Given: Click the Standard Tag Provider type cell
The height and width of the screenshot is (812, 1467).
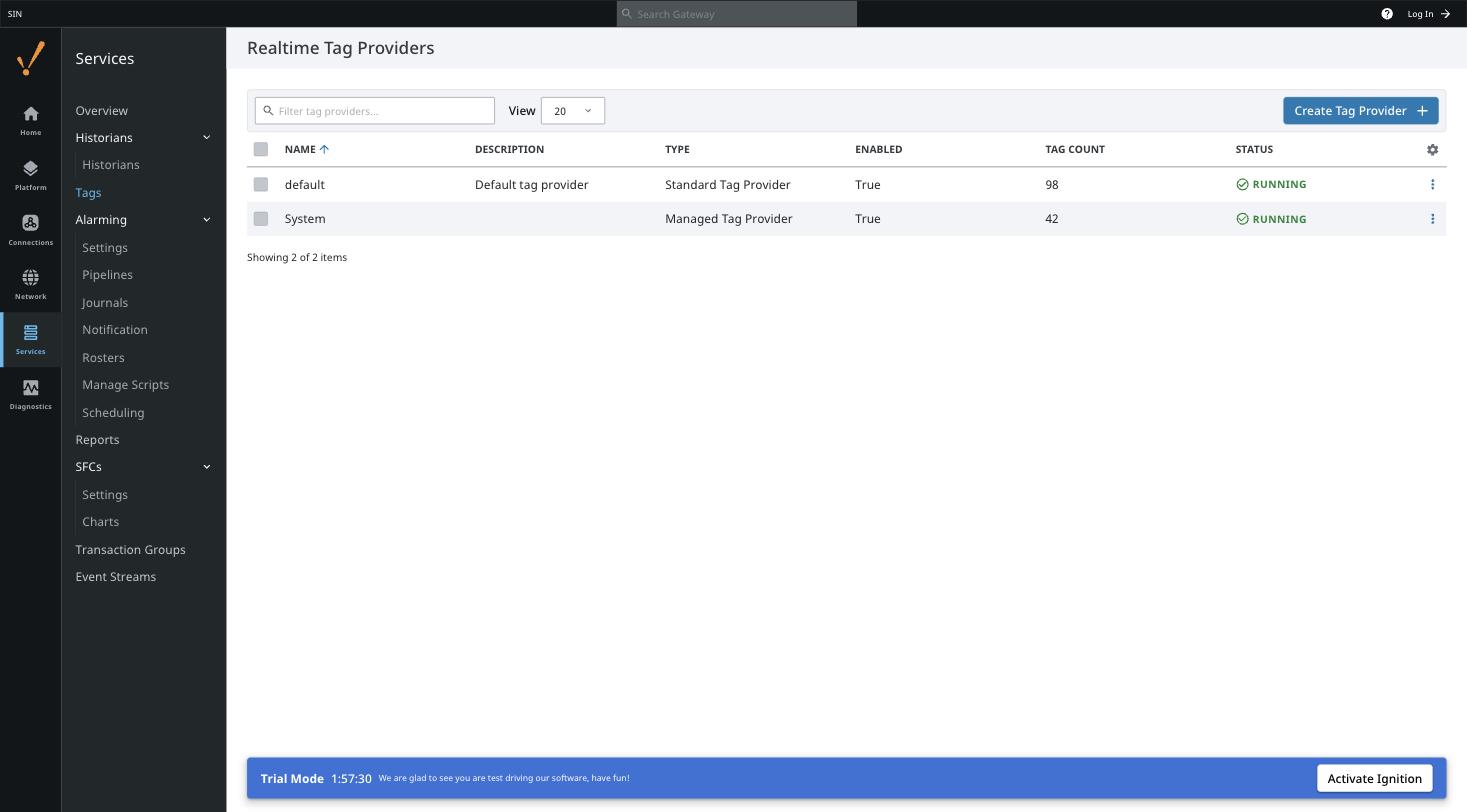Looking at the screenshot, I should [x=728, y=184].
